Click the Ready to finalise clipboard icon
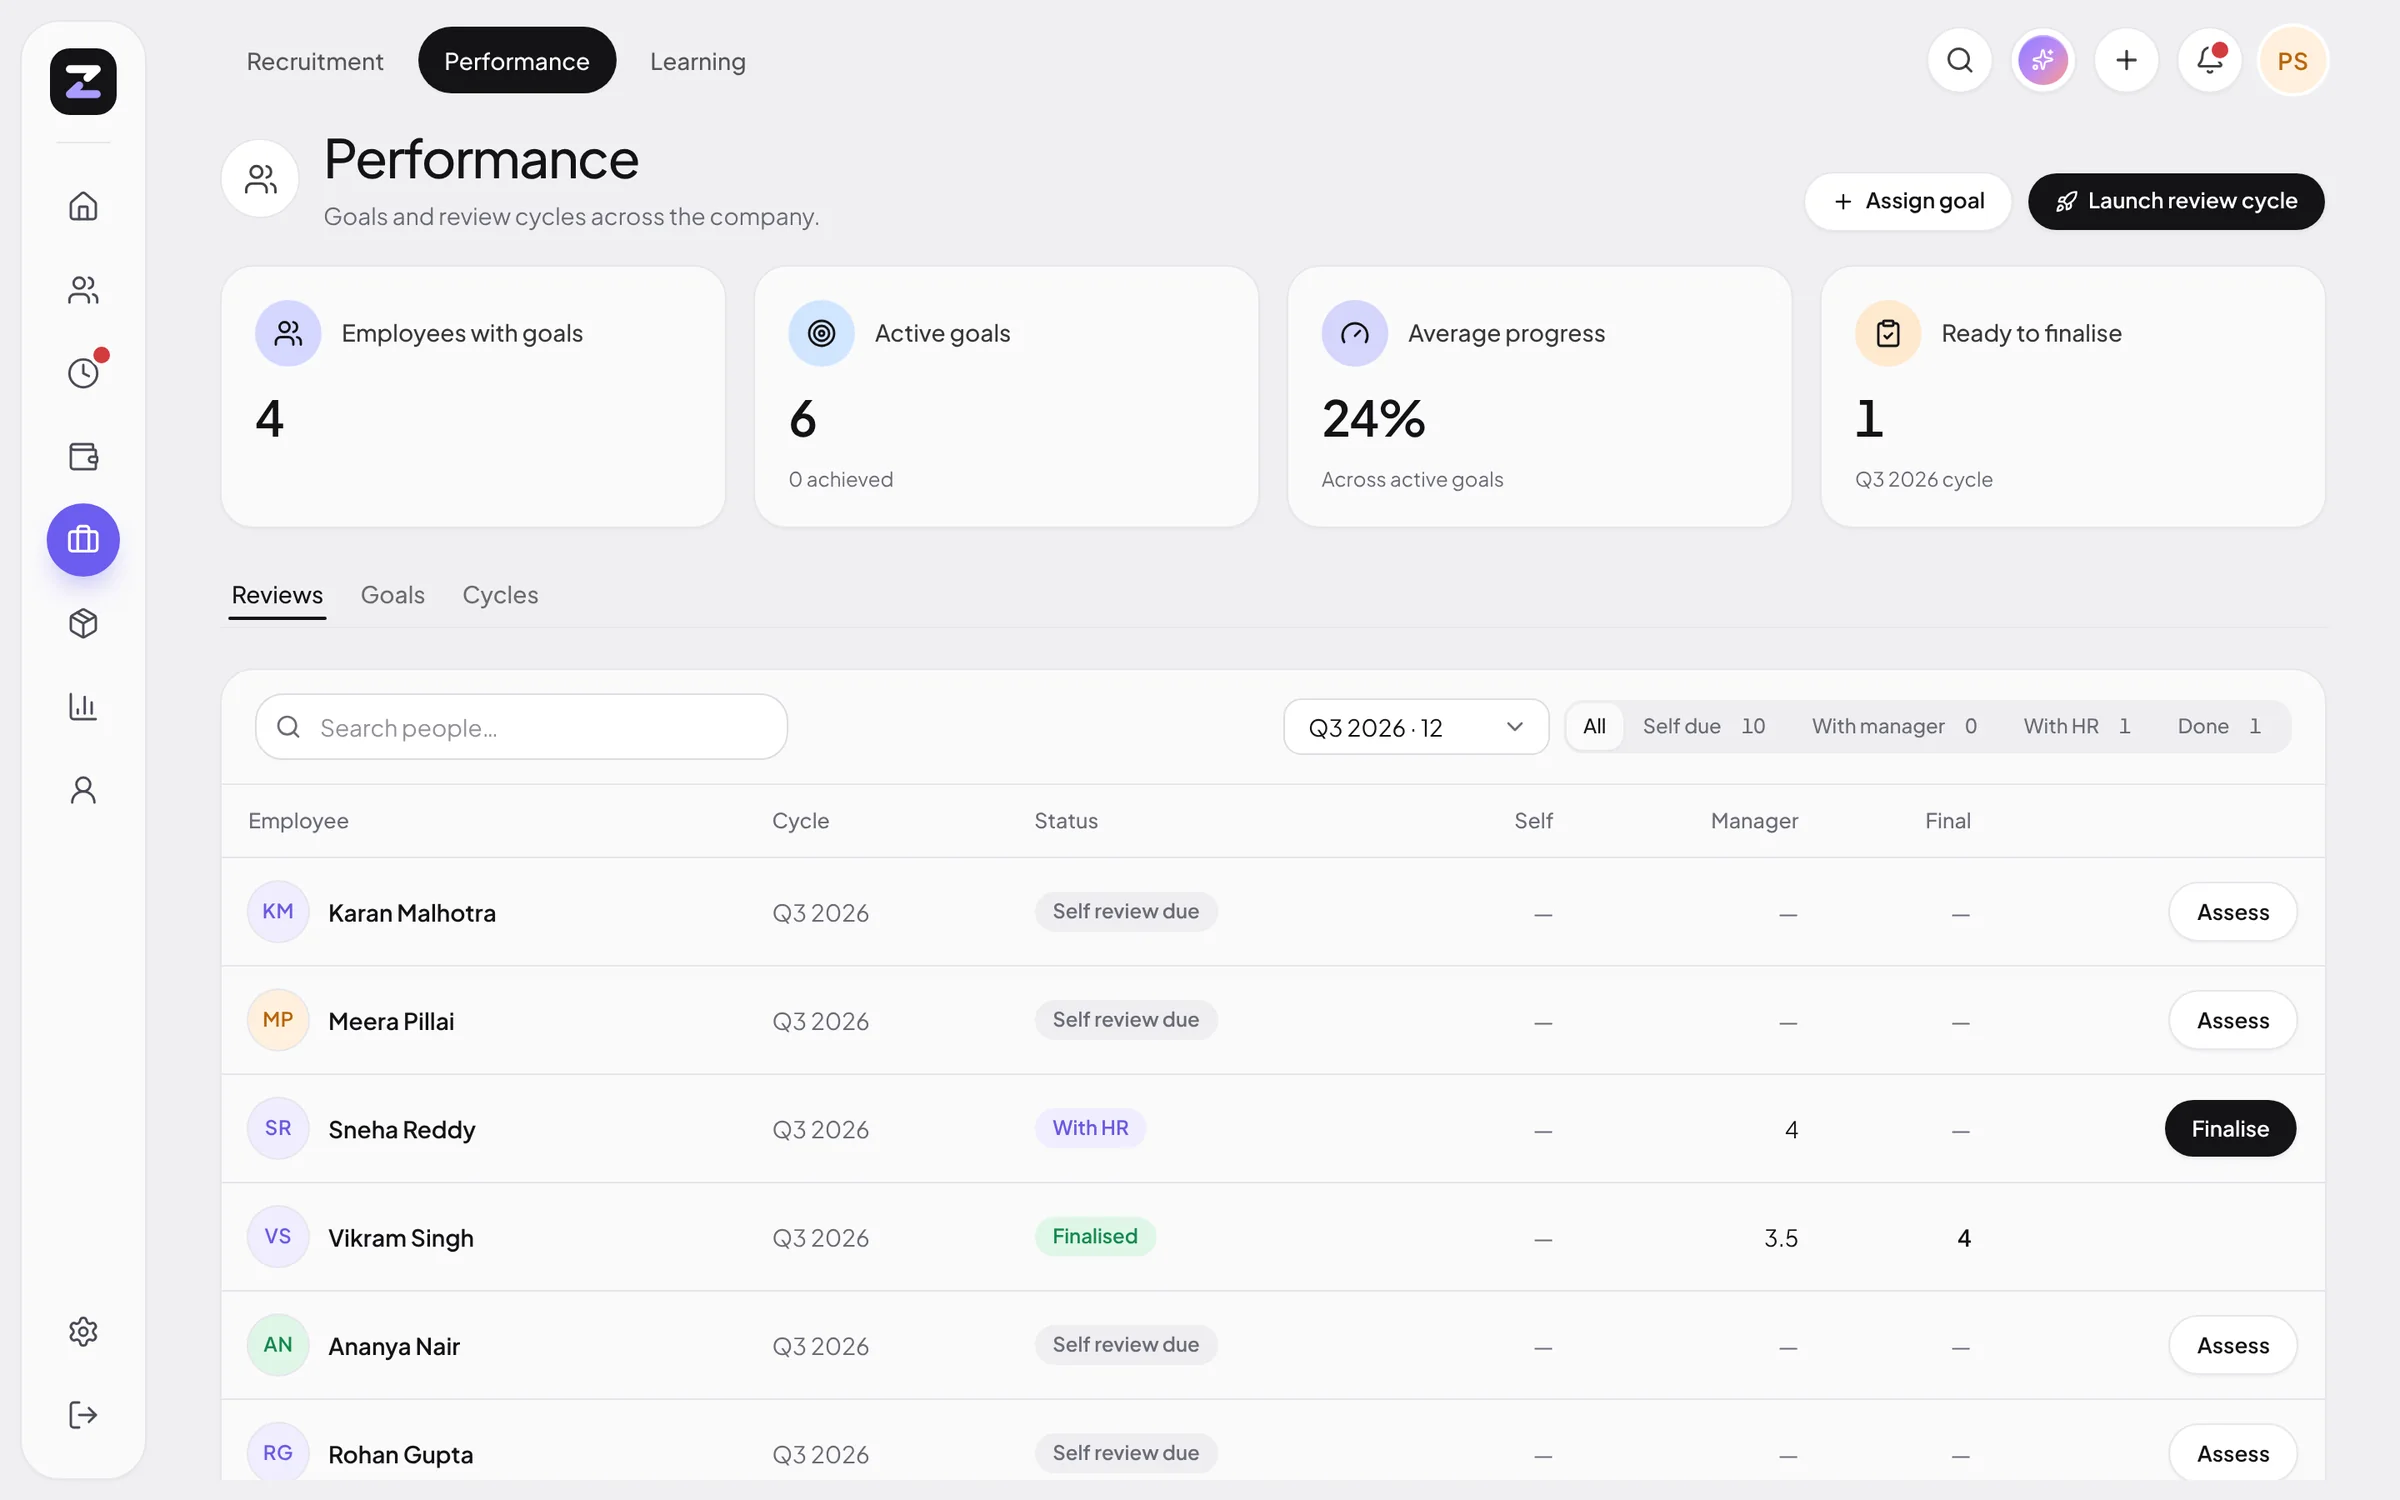2400x1500 pixels. [1888, 333]
